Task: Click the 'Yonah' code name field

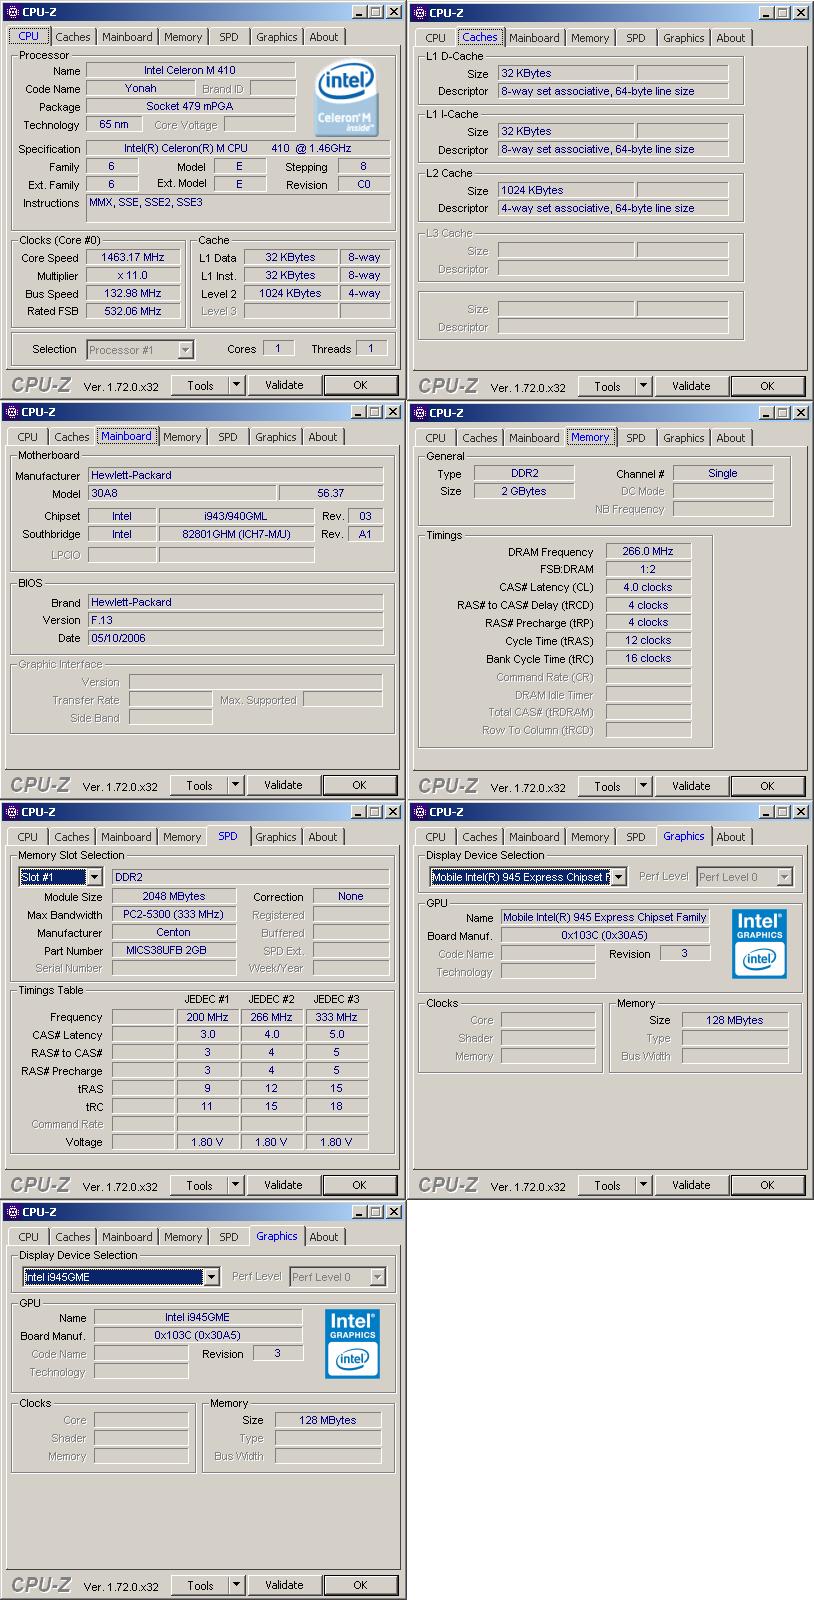Action: pos(140,88)
